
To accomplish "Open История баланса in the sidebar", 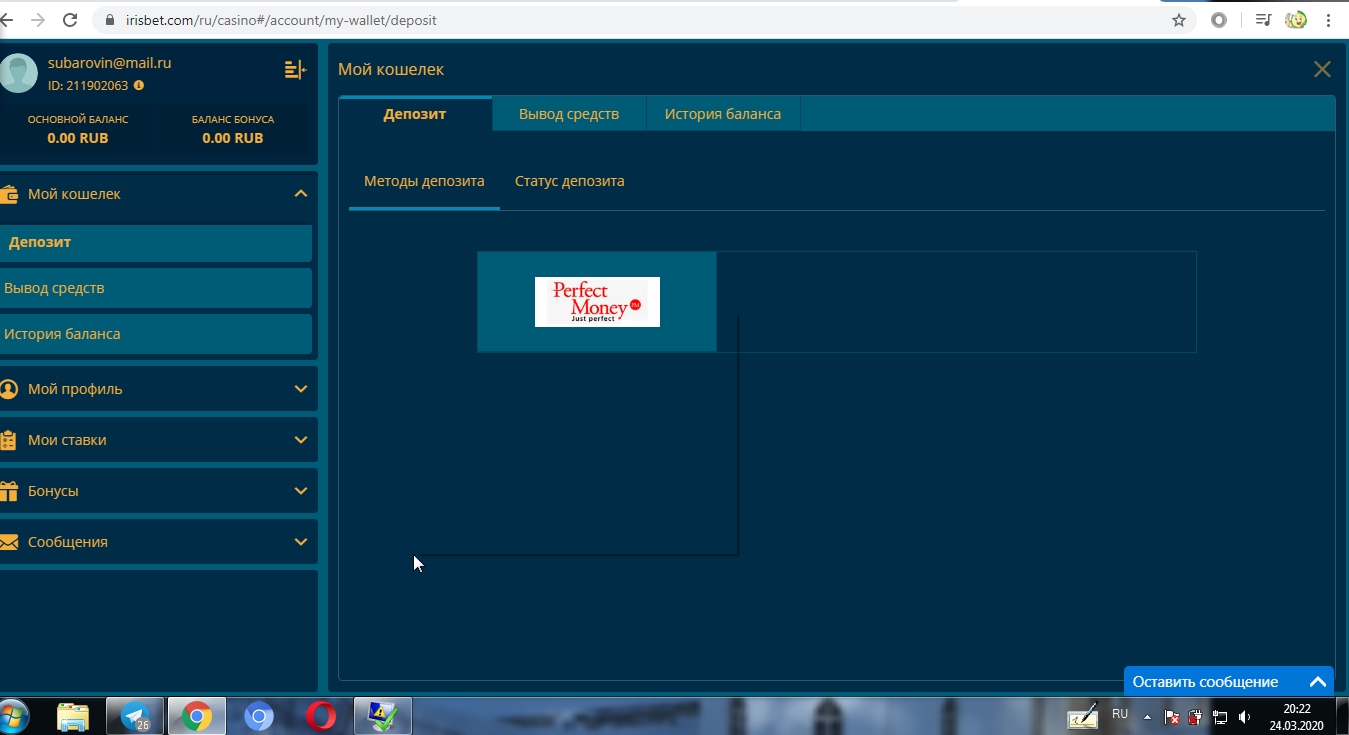I will 155,334.
